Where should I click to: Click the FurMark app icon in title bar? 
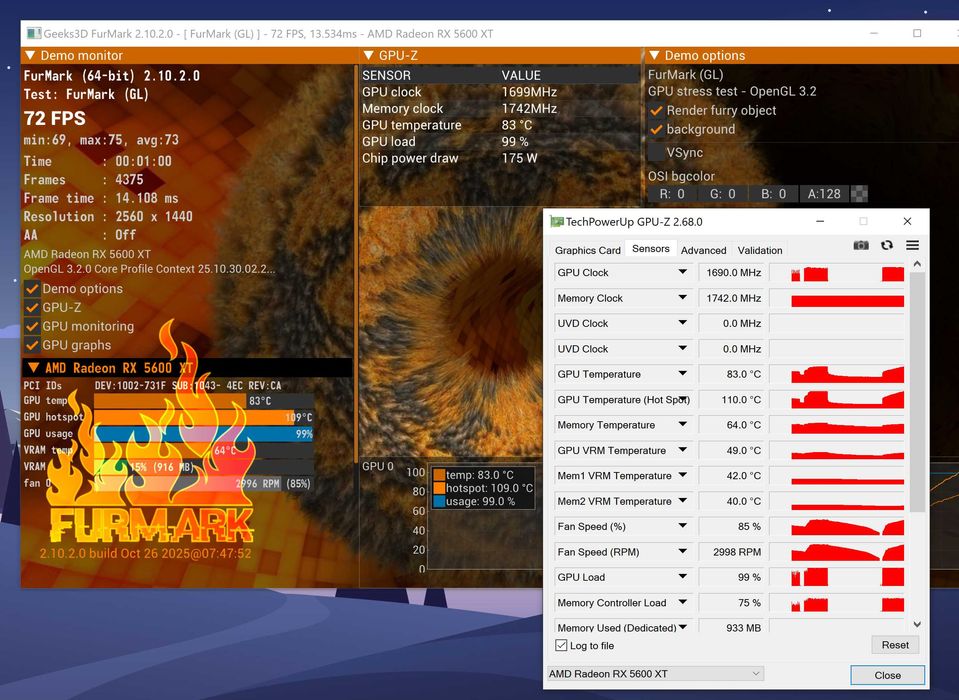[34, 34]
